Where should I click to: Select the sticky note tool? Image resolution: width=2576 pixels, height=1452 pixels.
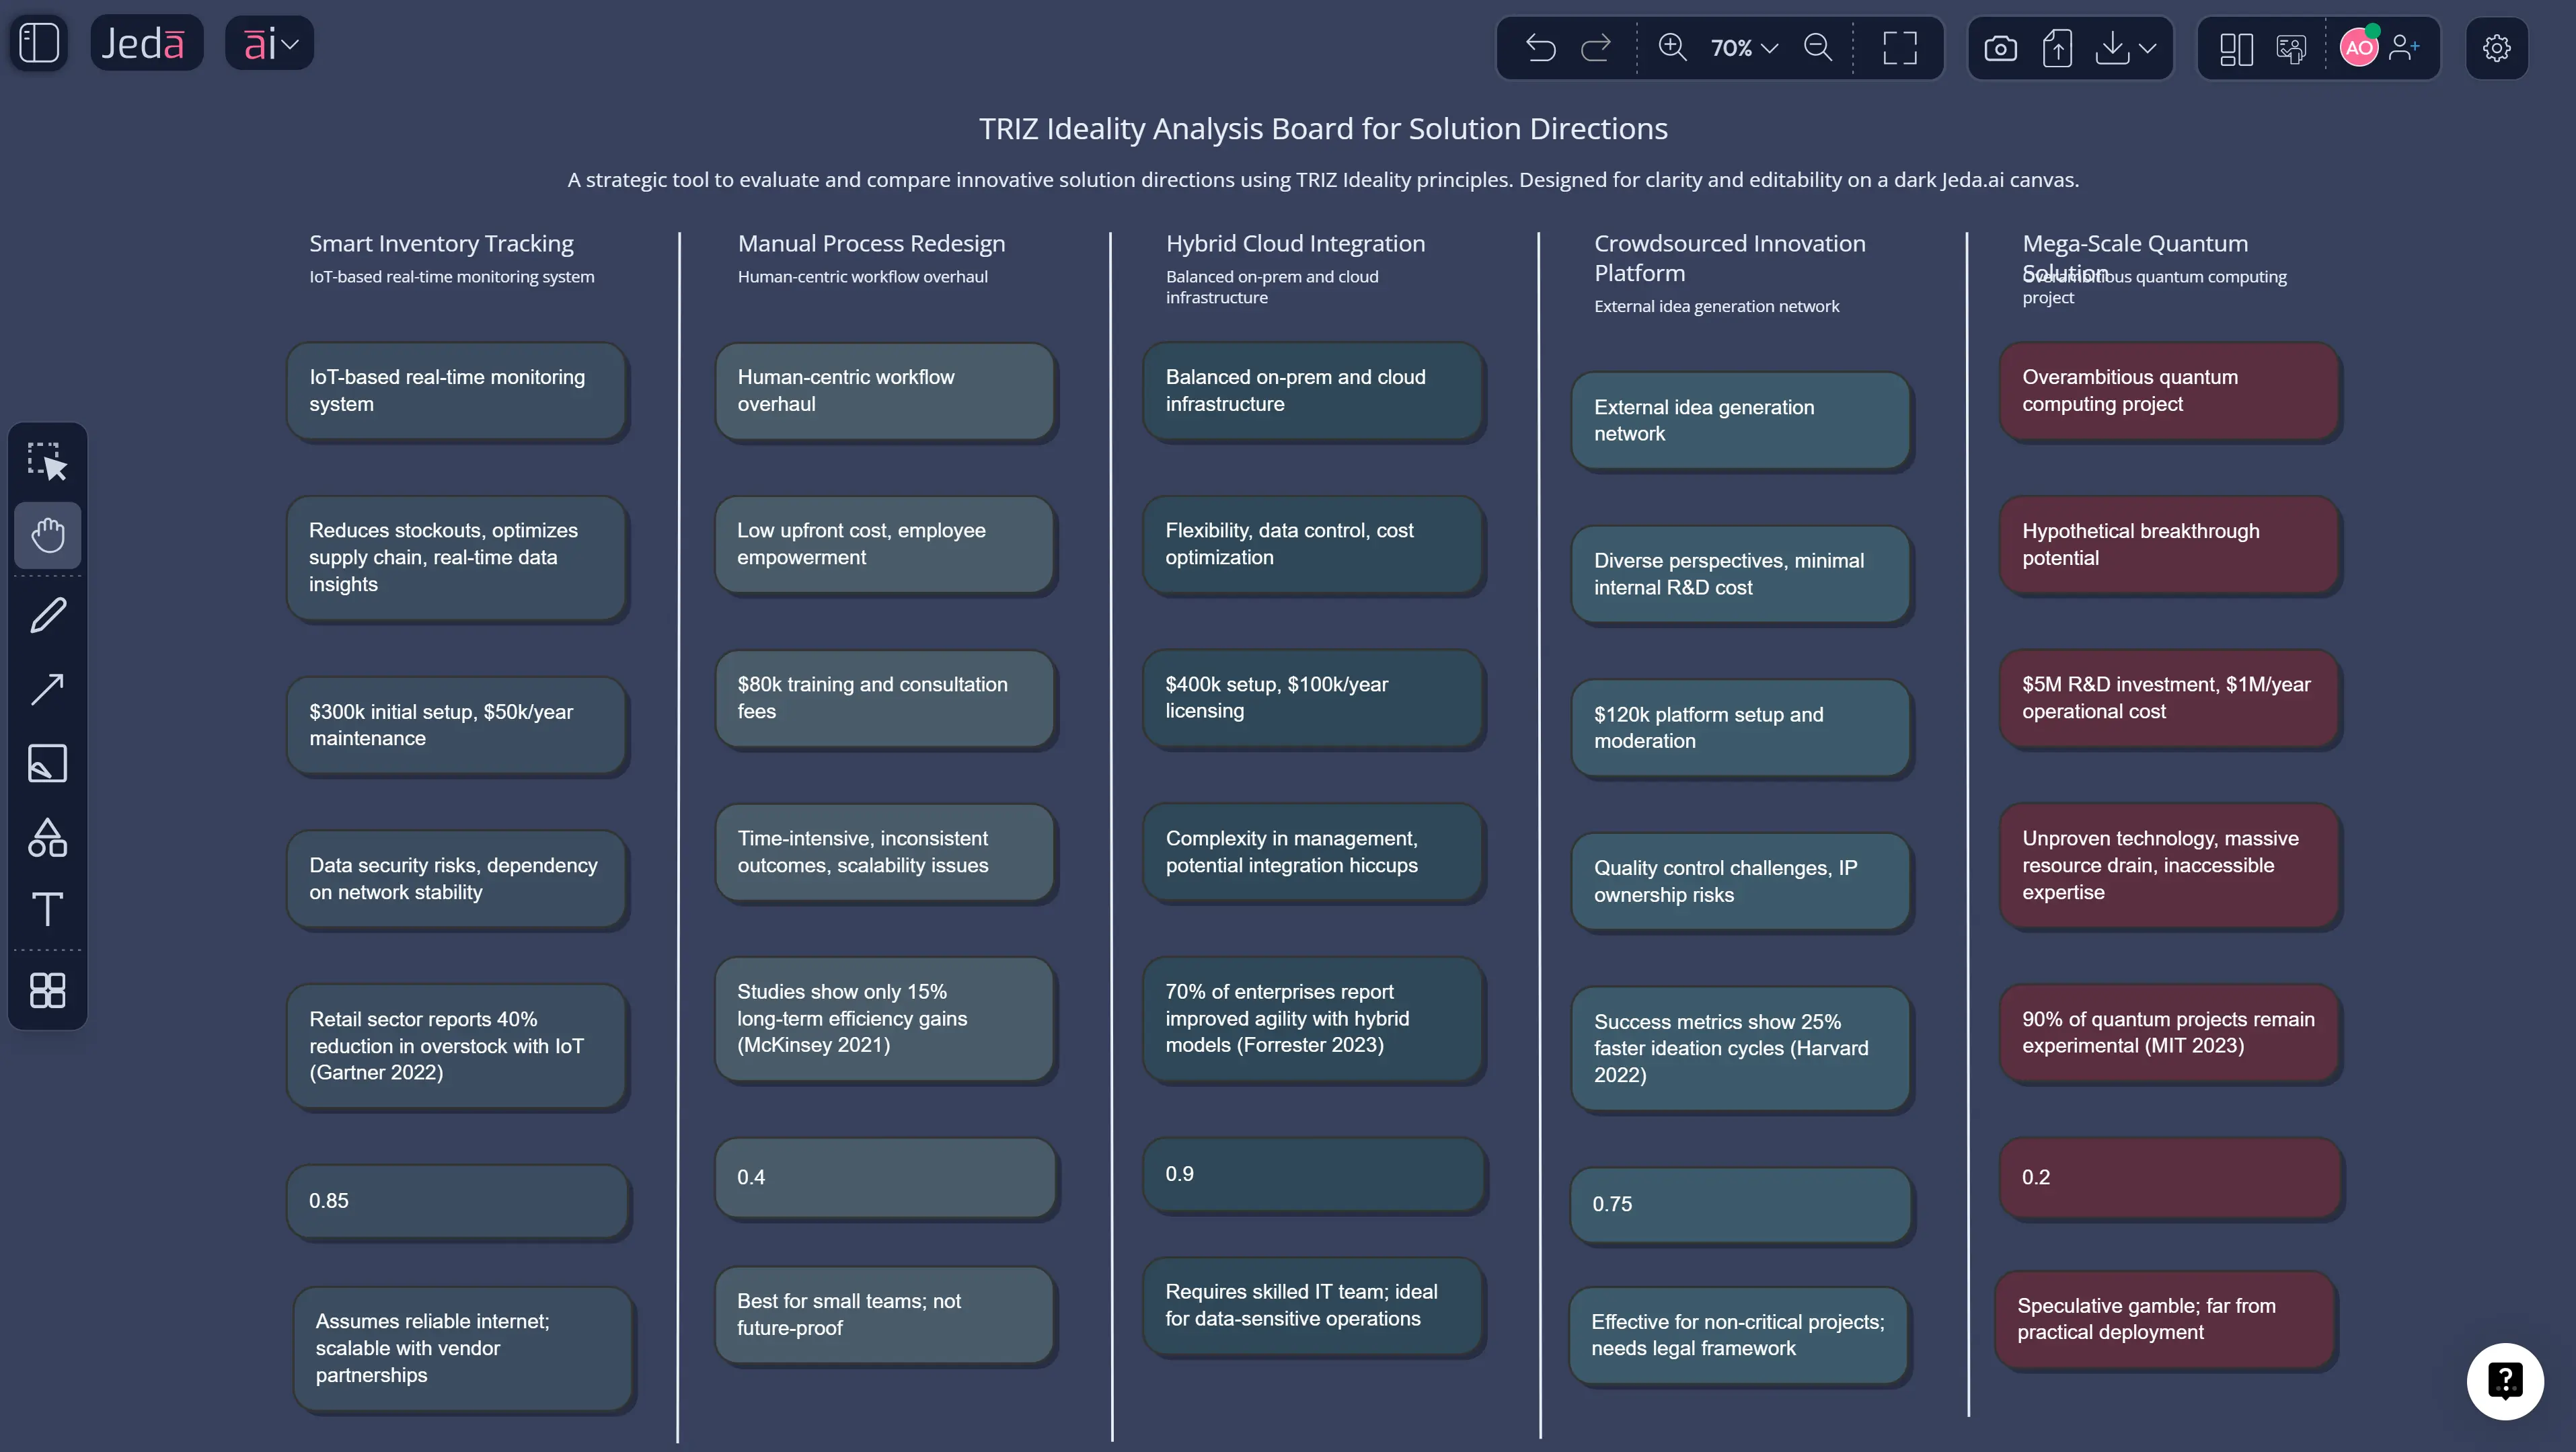[47, 763]
